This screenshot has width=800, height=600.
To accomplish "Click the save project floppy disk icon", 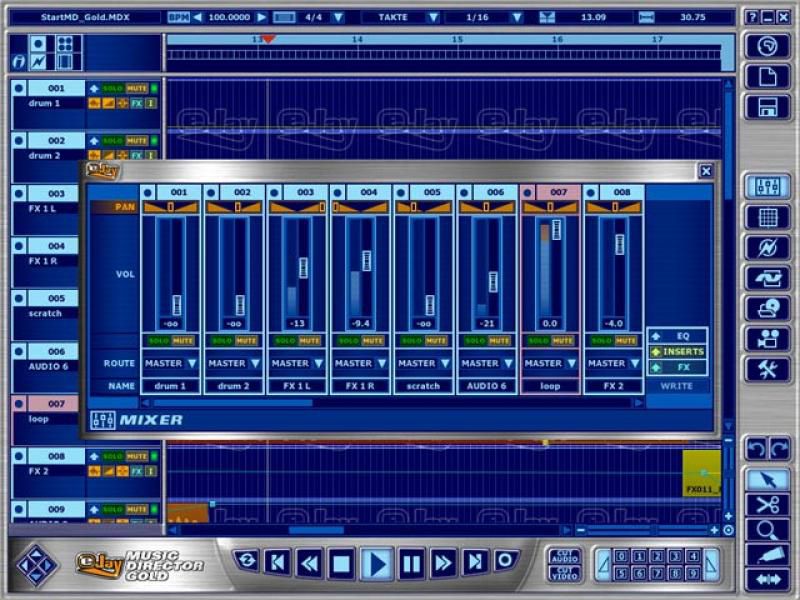I will [767, 107].
